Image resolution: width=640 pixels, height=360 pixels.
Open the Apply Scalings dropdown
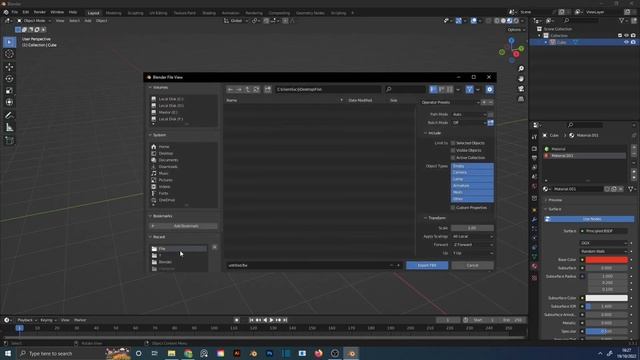(472, 236)
